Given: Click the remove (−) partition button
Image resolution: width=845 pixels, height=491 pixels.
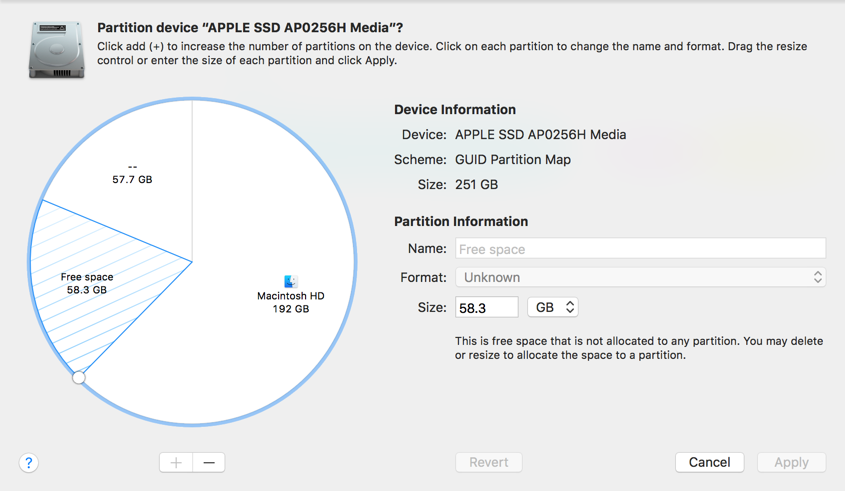Looking at the screenshot, I should tap(209, 462).
